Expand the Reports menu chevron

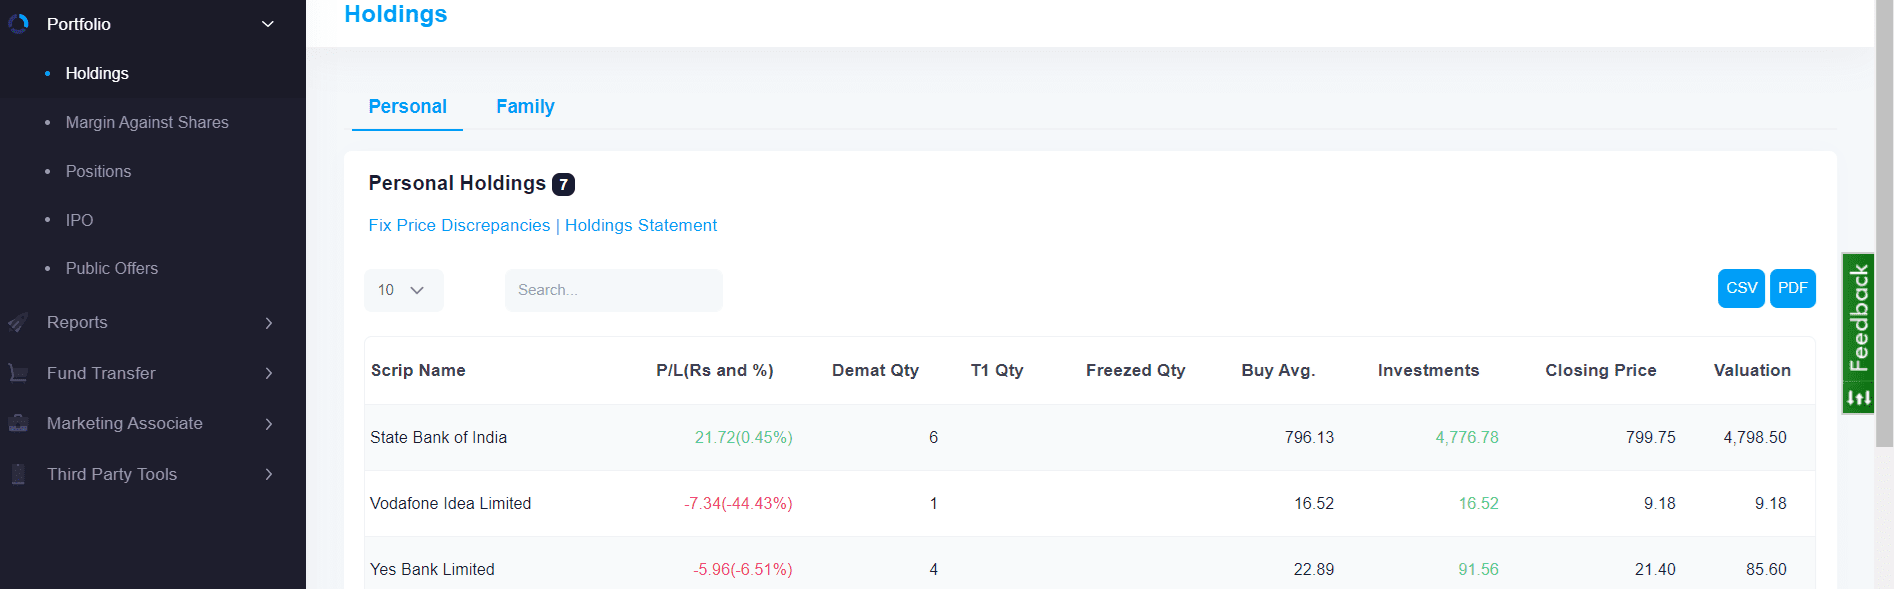(269, 323)
